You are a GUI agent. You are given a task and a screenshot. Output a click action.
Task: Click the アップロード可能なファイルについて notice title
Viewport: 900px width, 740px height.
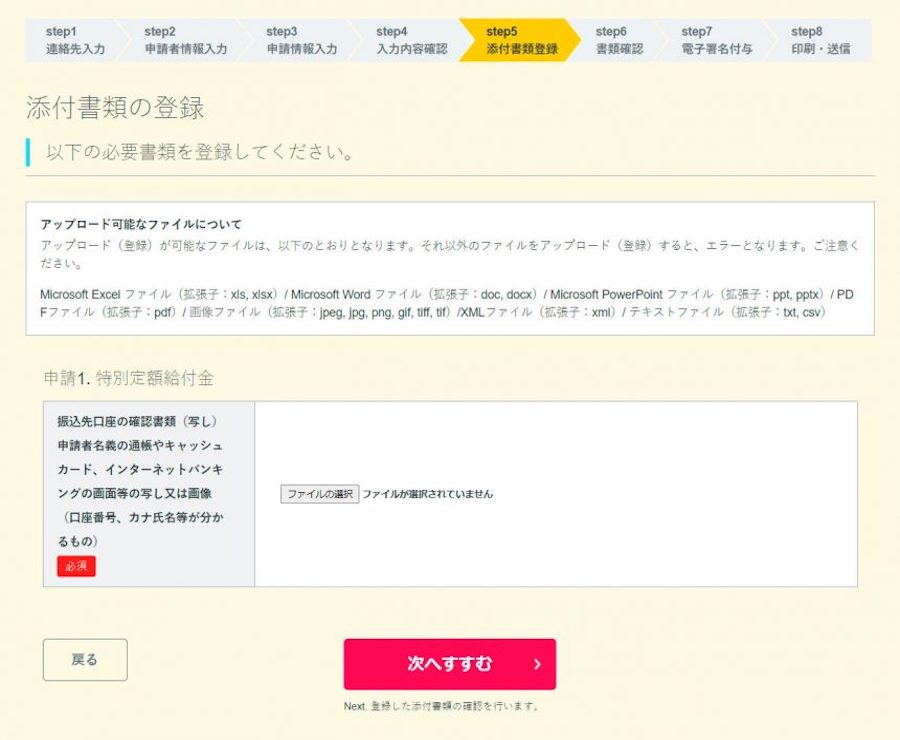tap(141, 224)
